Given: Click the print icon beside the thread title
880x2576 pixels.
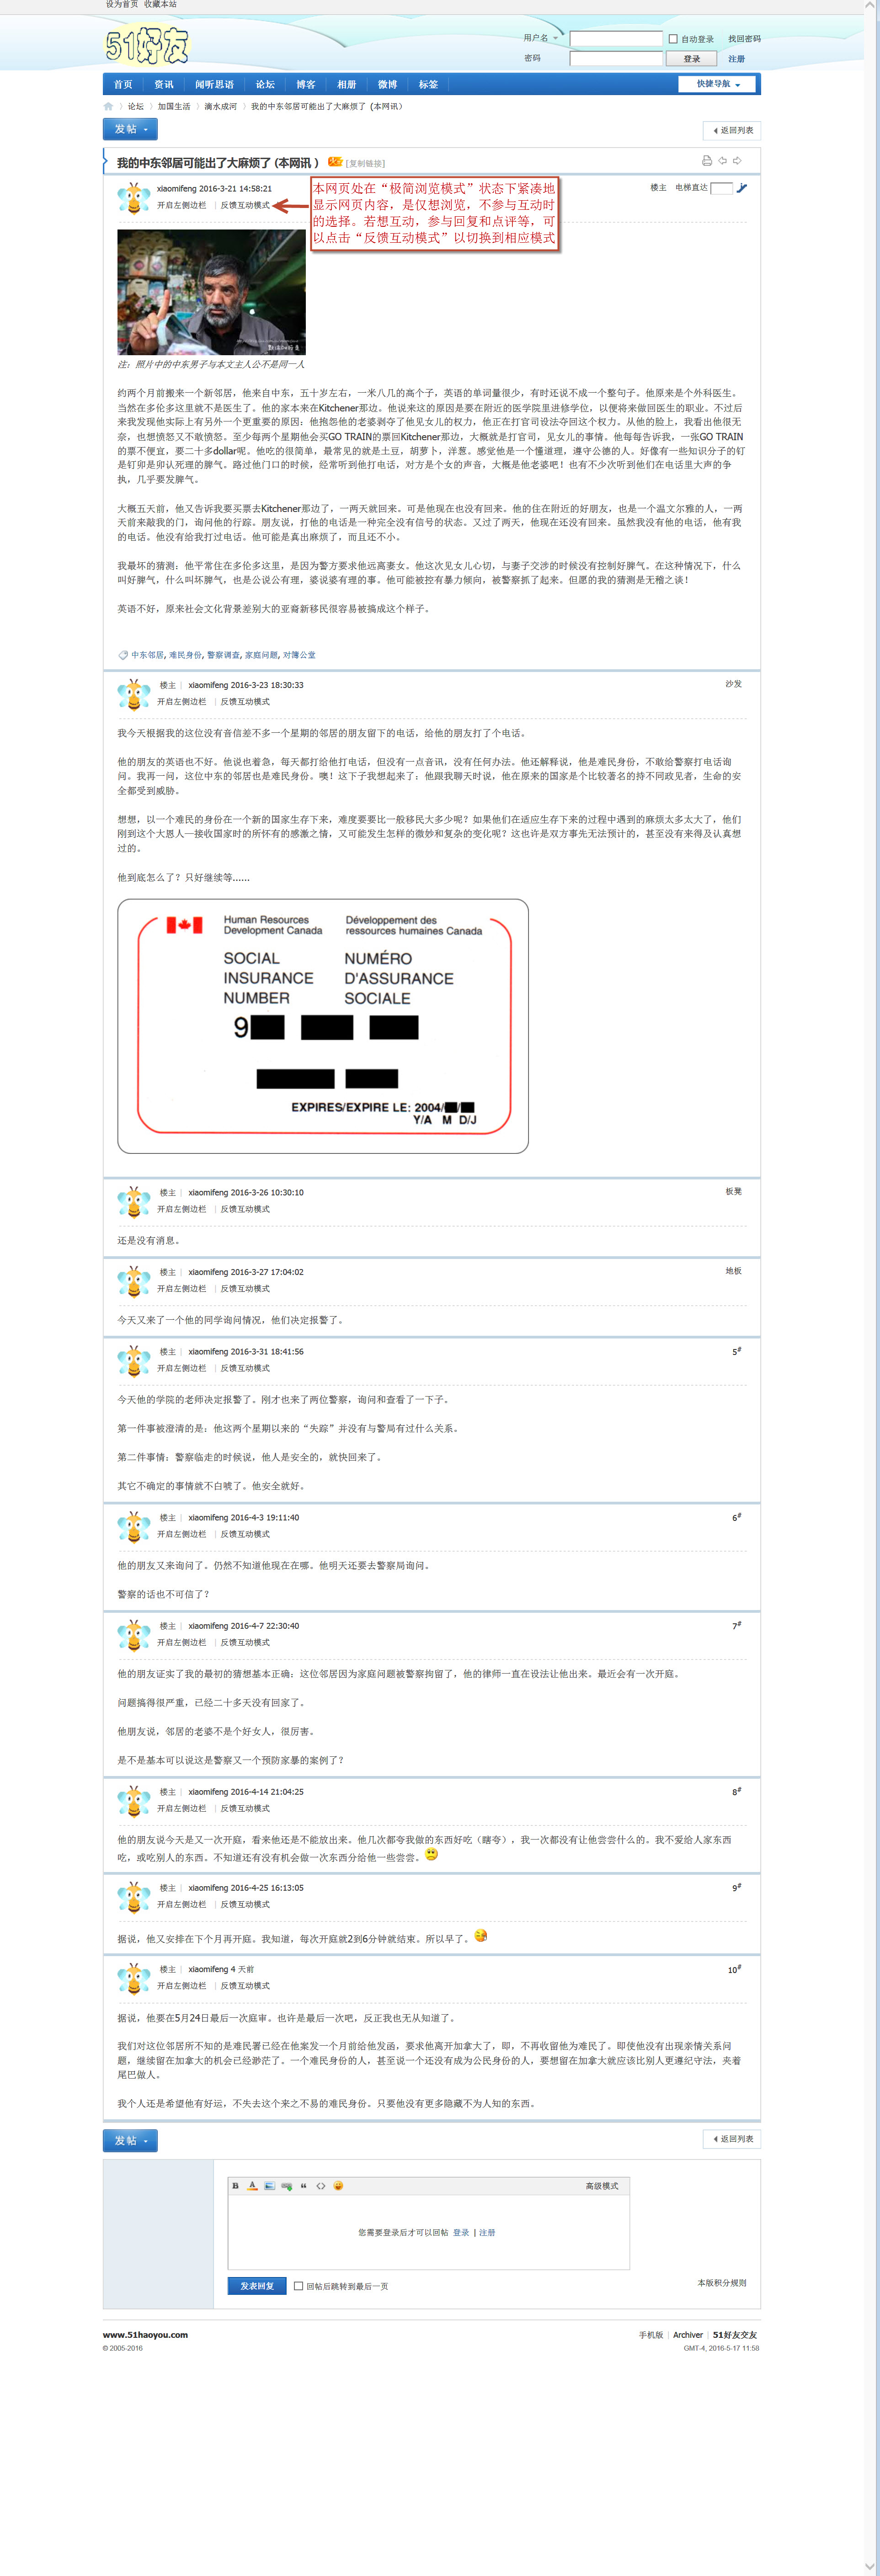Looking at the screenshot, I should 707,161.
